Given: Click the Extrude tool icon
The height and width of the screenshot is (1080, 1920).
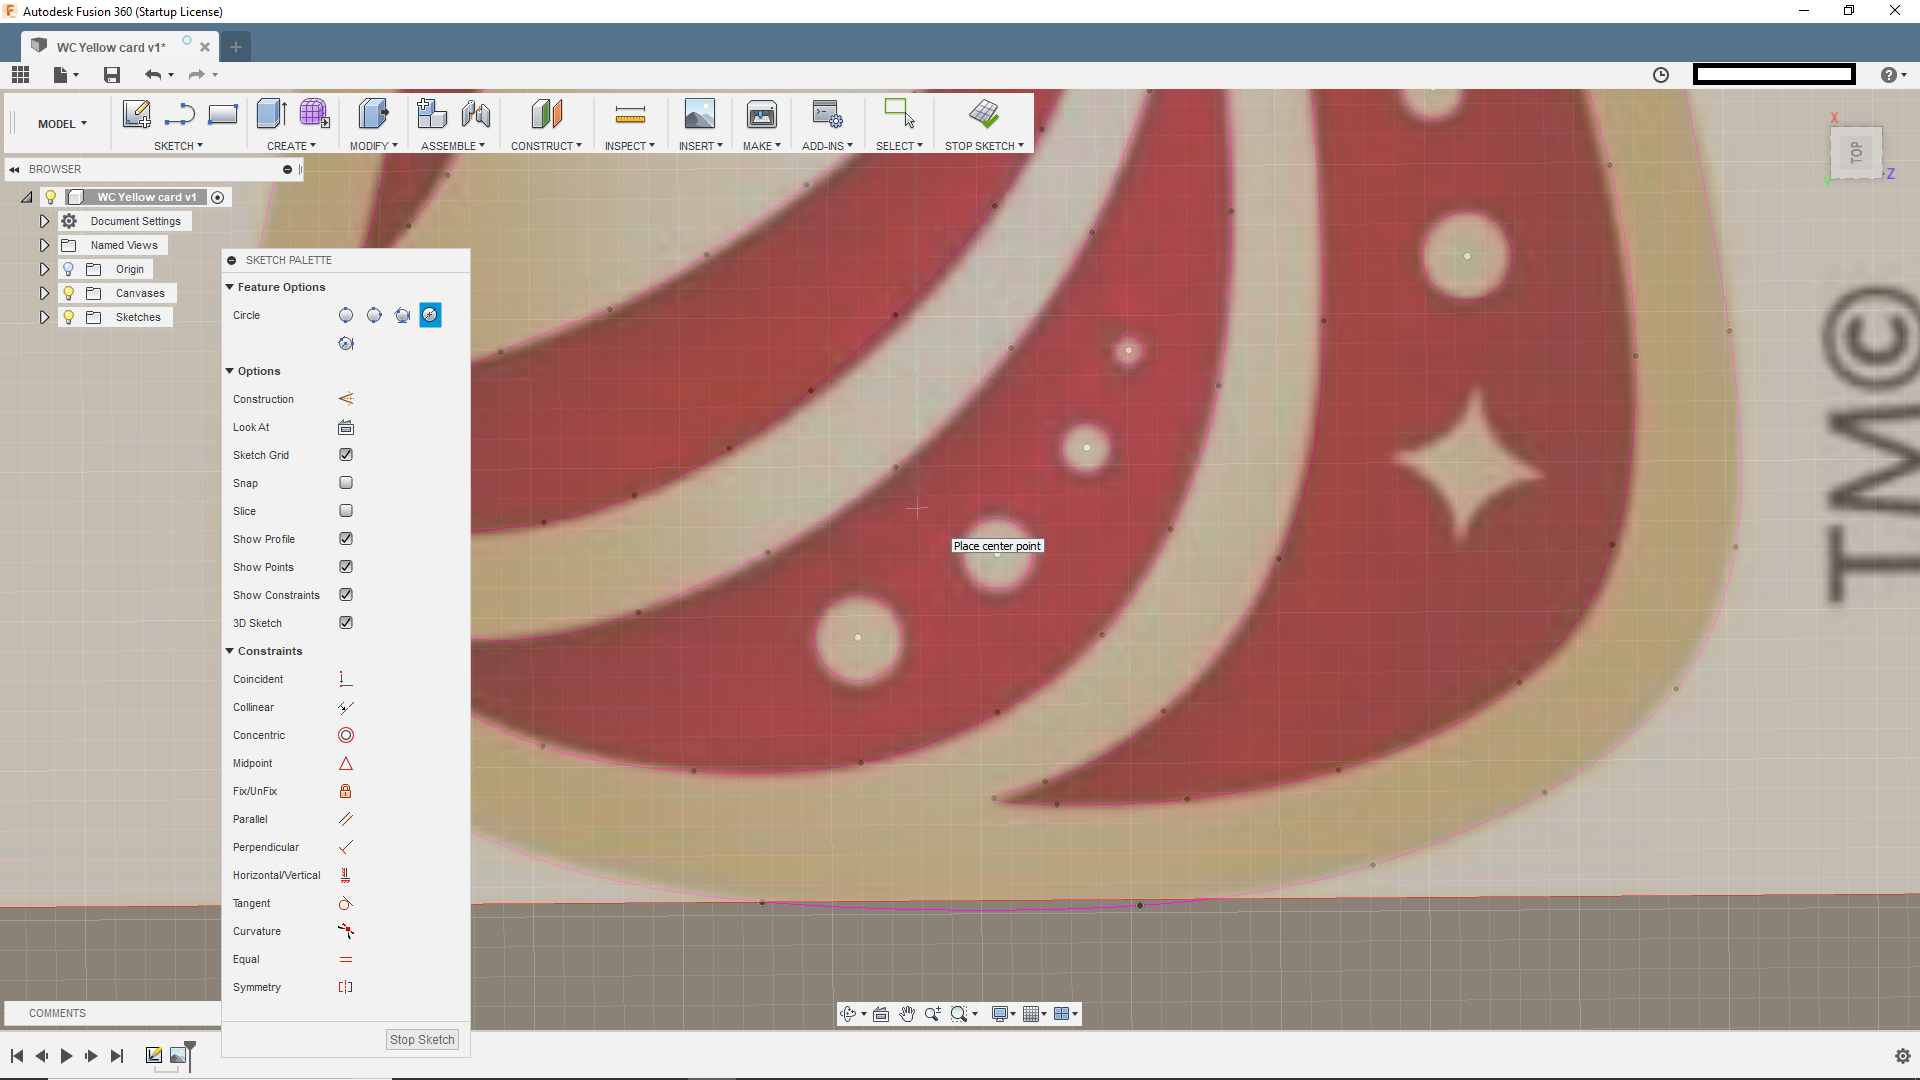Looking at the screenshot, I should coord(272,114).
